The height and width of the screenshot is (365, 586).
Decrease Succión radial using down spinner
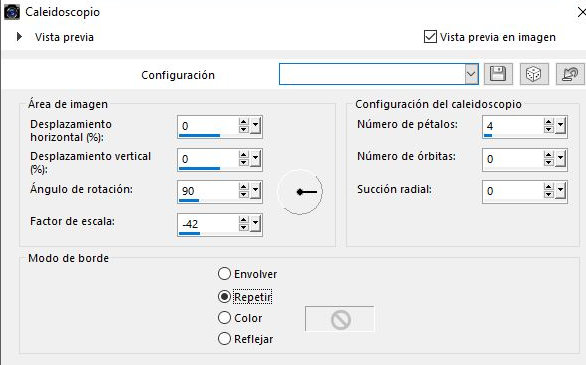tap(549, 194)
